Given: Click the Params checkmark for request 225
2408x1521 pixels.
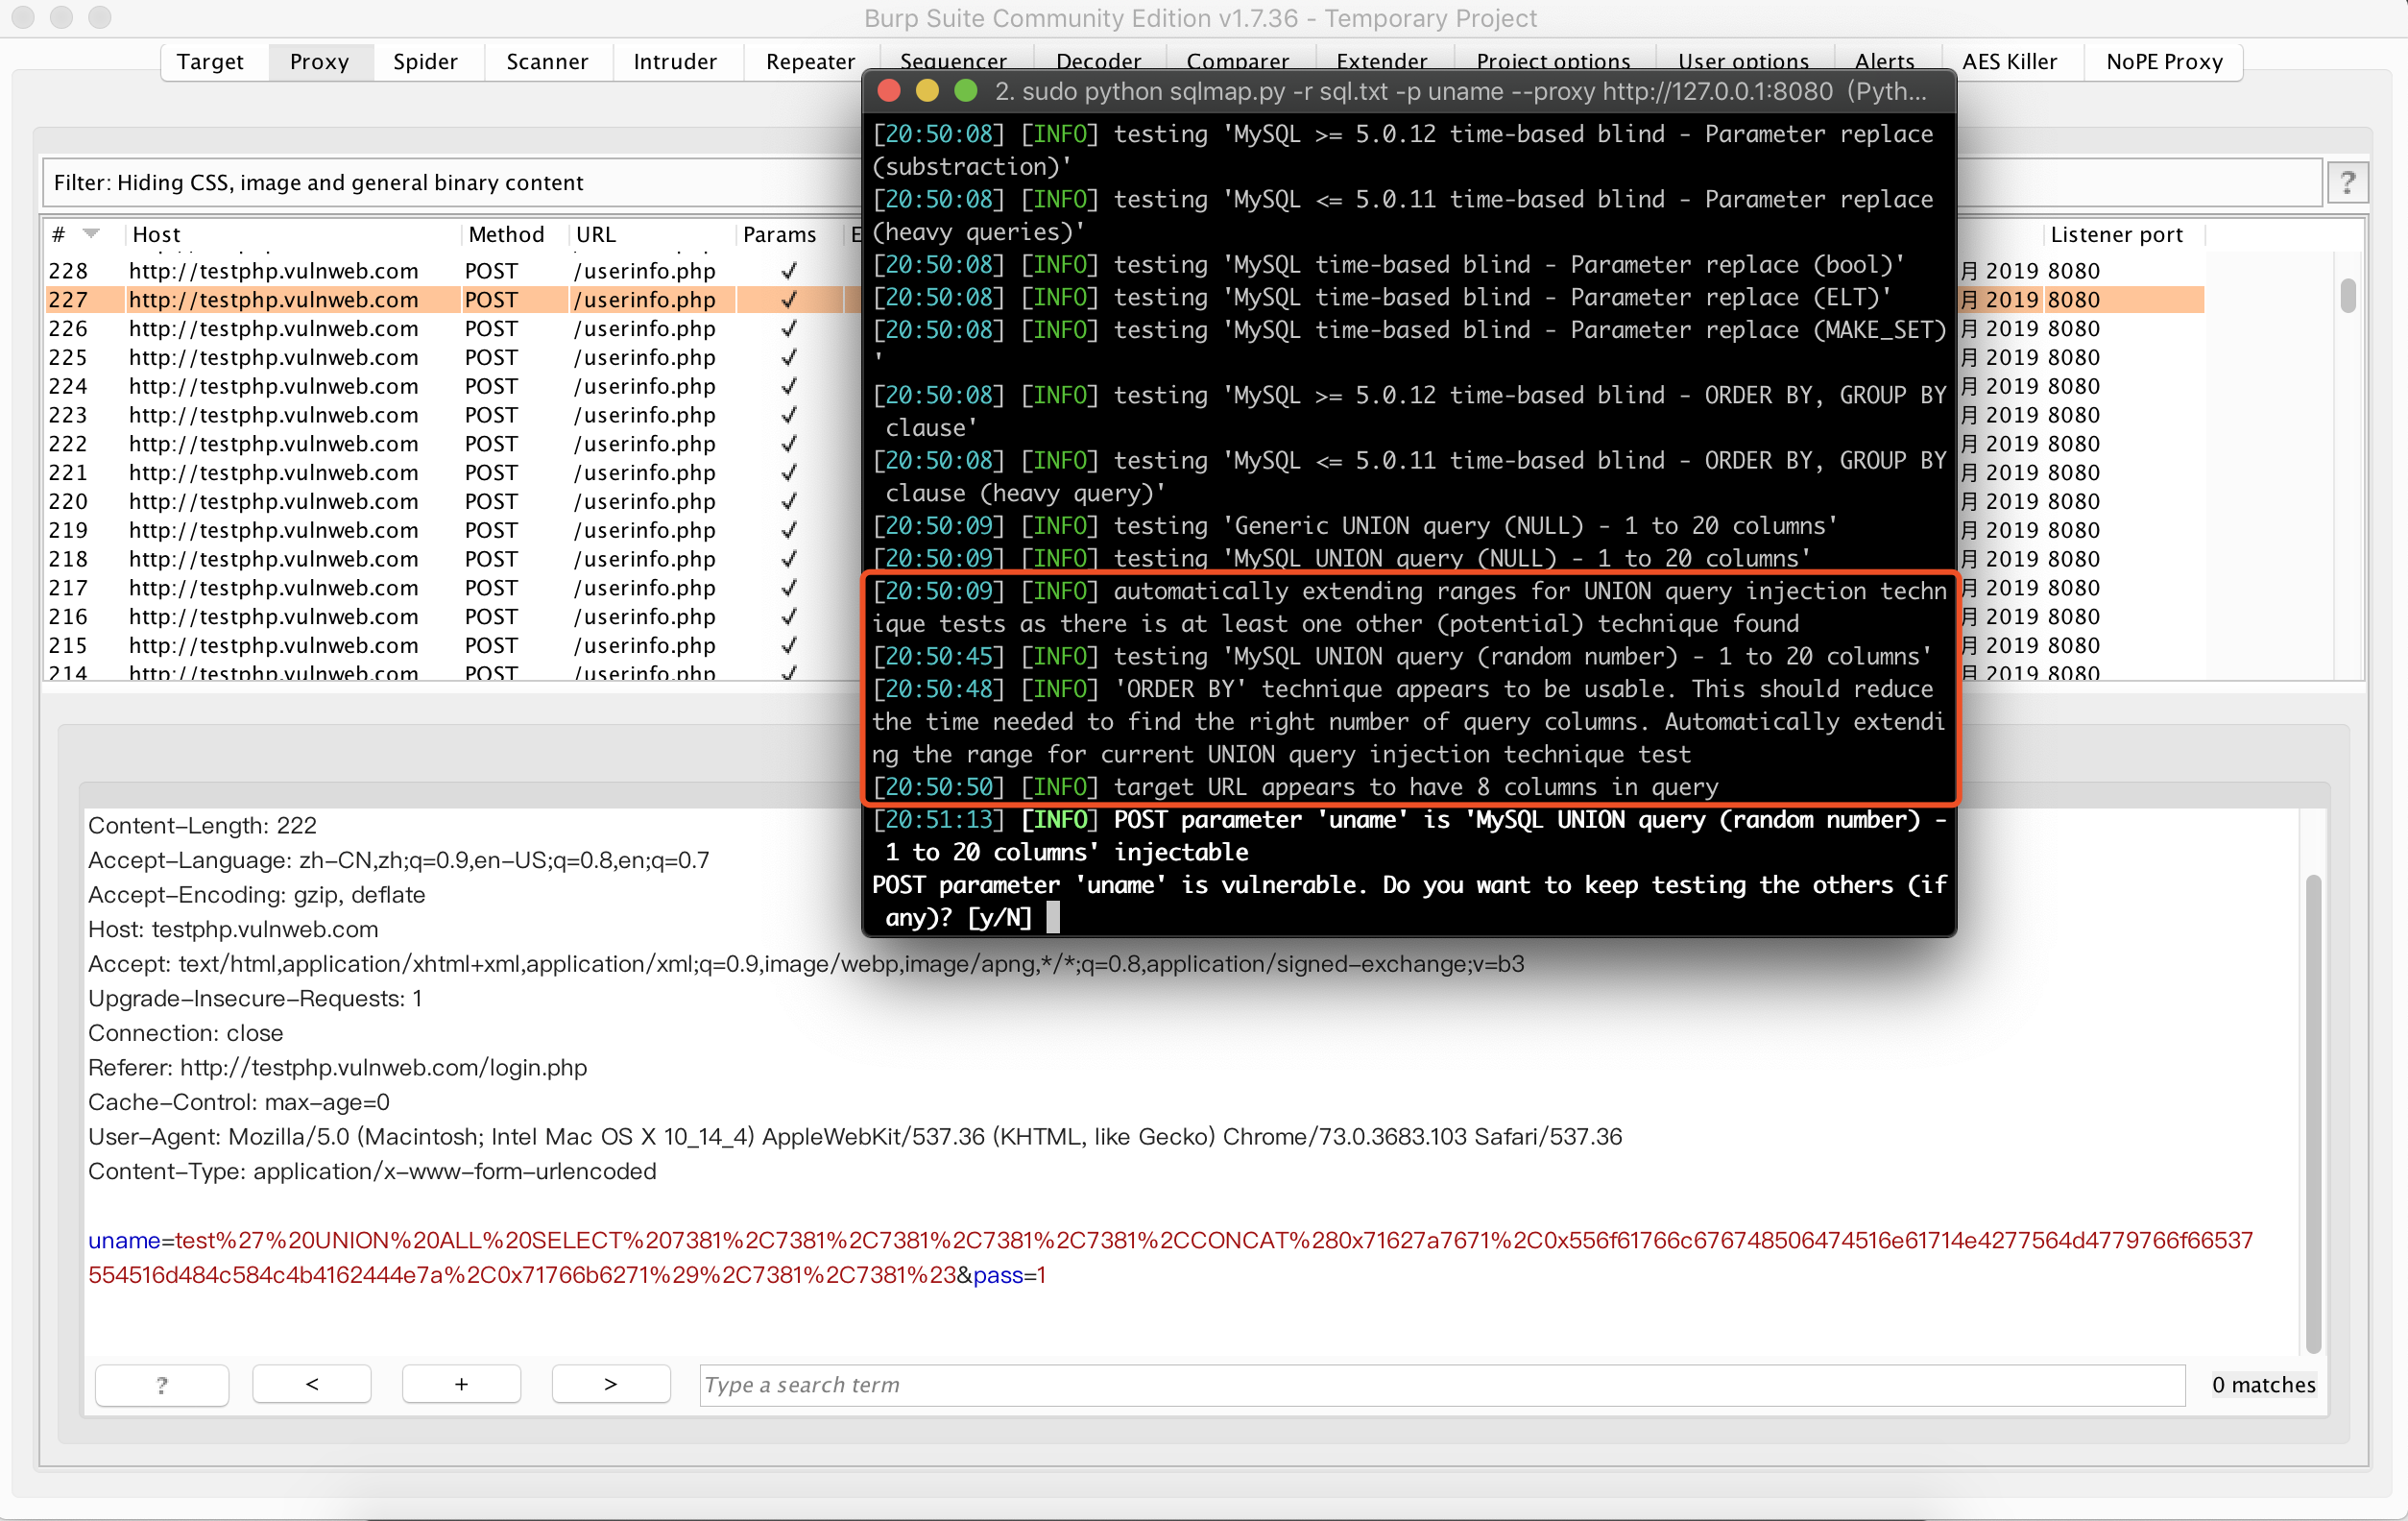Looking at the screenshot, I should (x=788, y=357).
